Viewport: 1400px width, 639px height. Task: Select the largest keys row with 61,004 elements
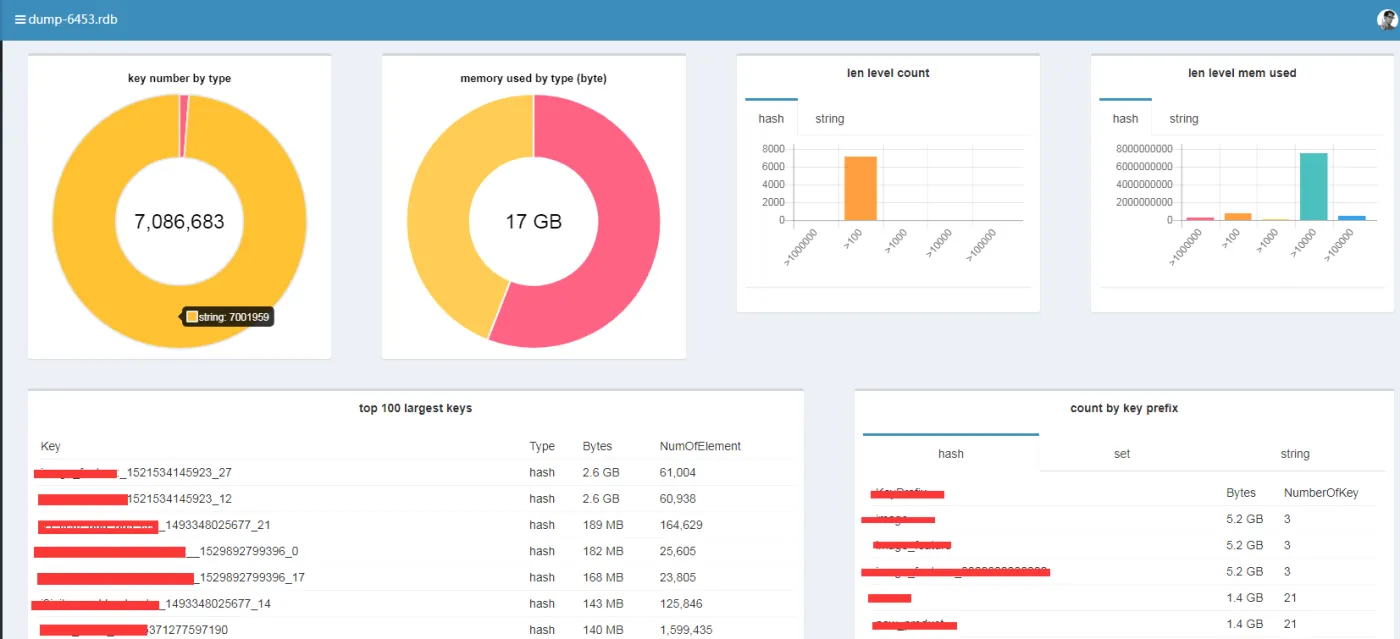pyautogui.click(x=400, y=472)
